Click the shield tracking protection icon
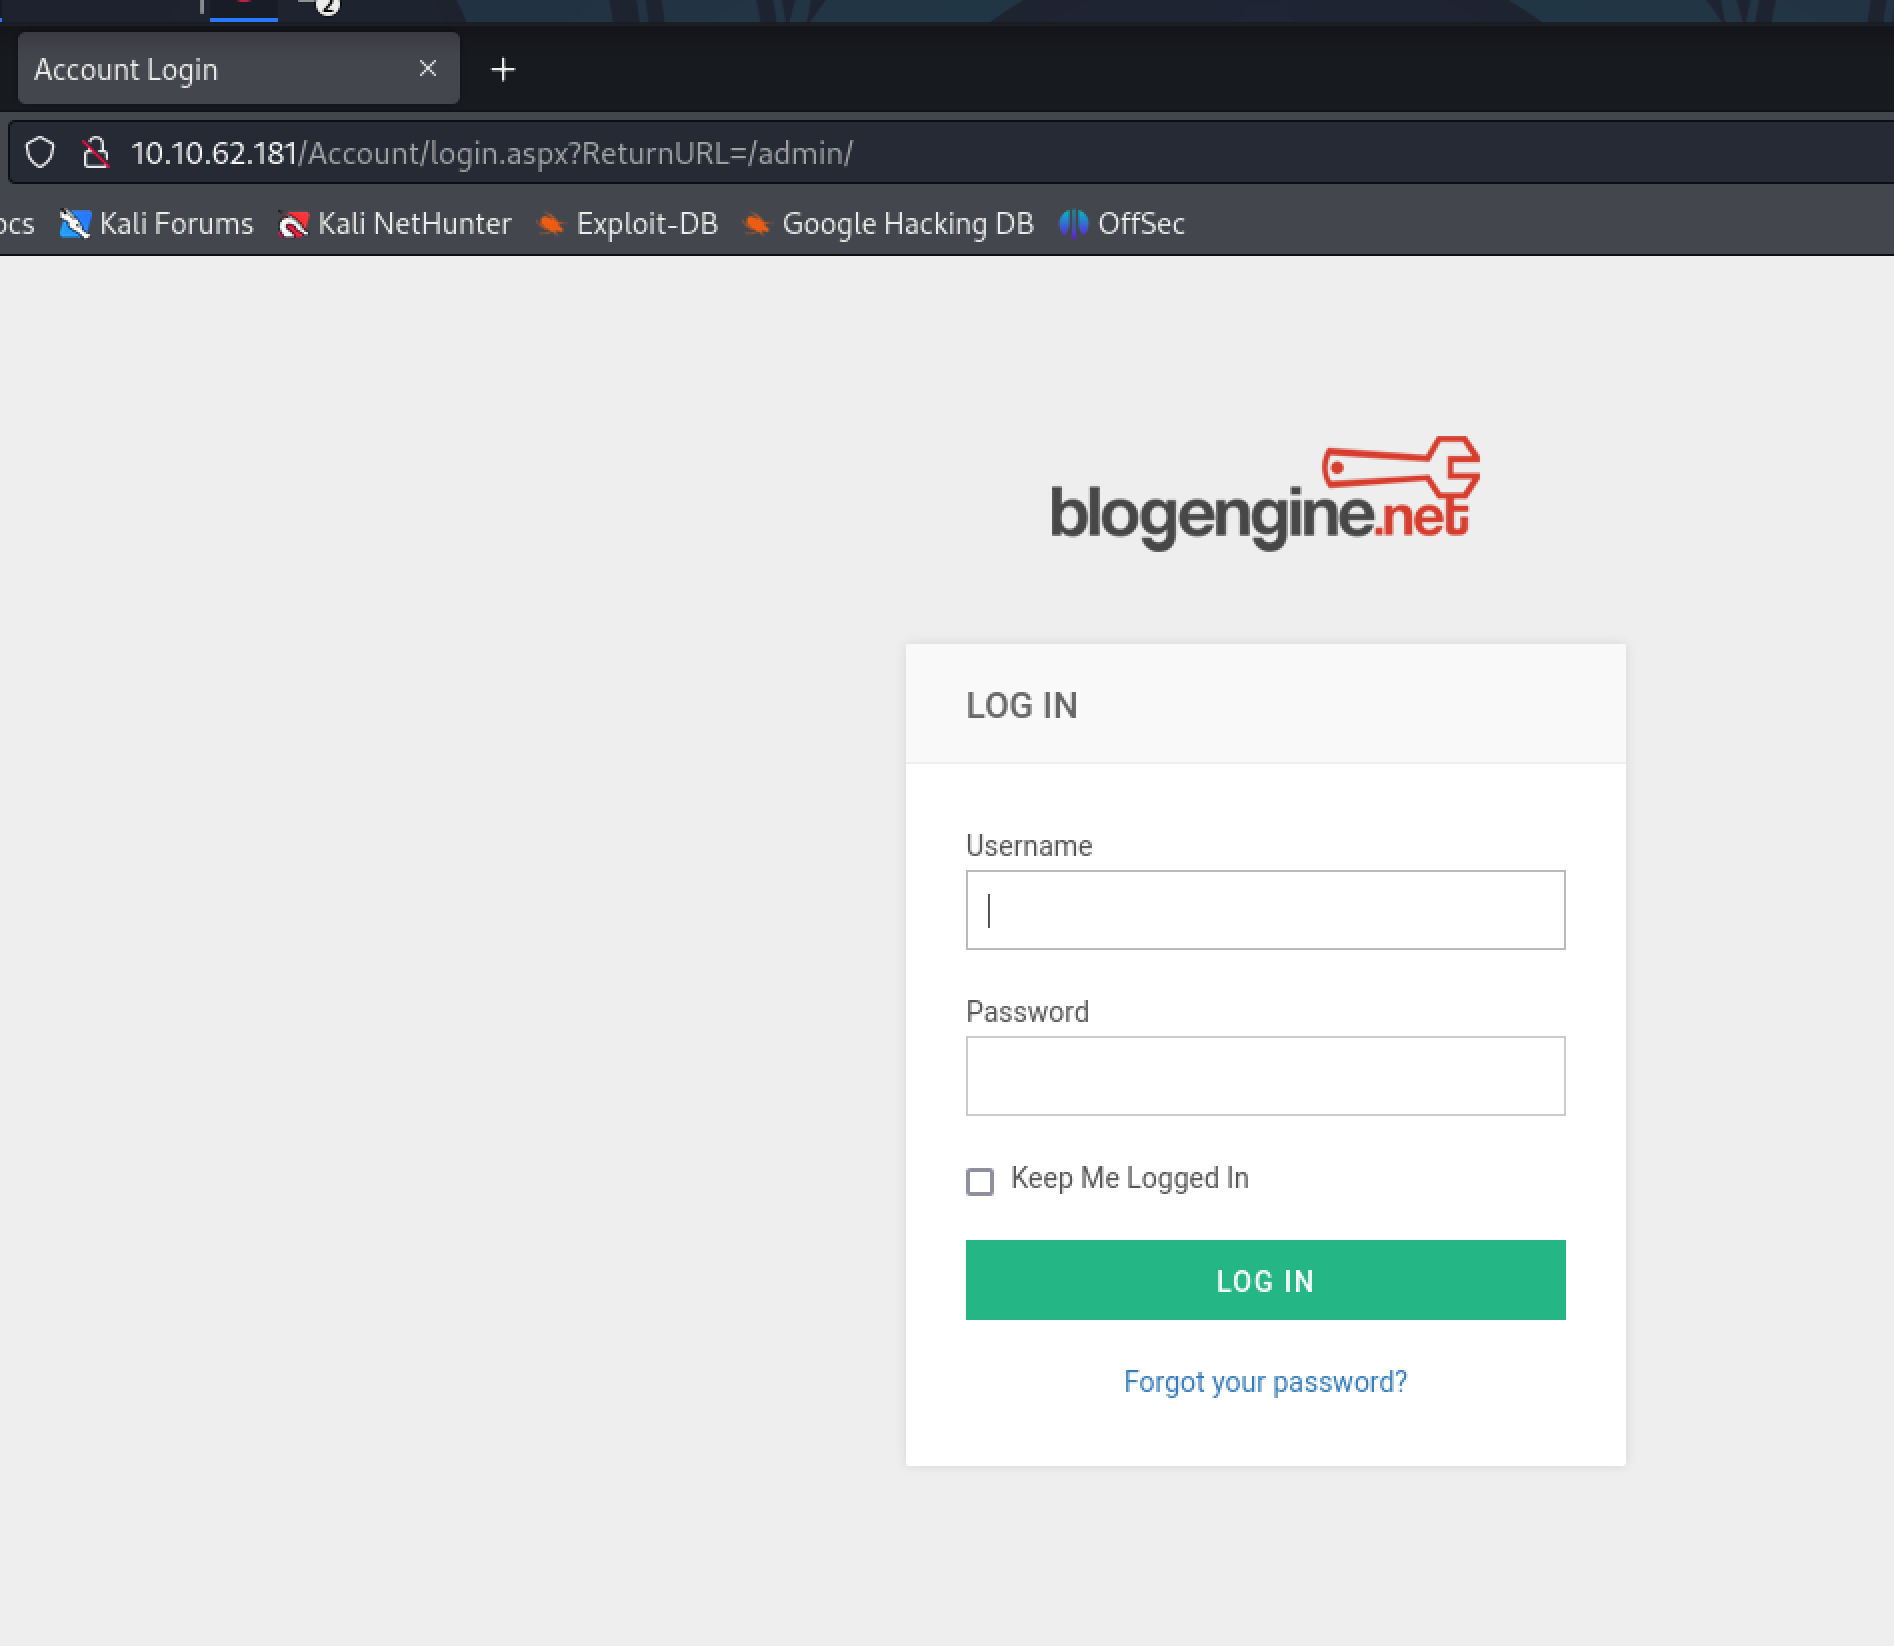Image resolution: width=1894 pixels, height=1646 pixels. (40, 153)
